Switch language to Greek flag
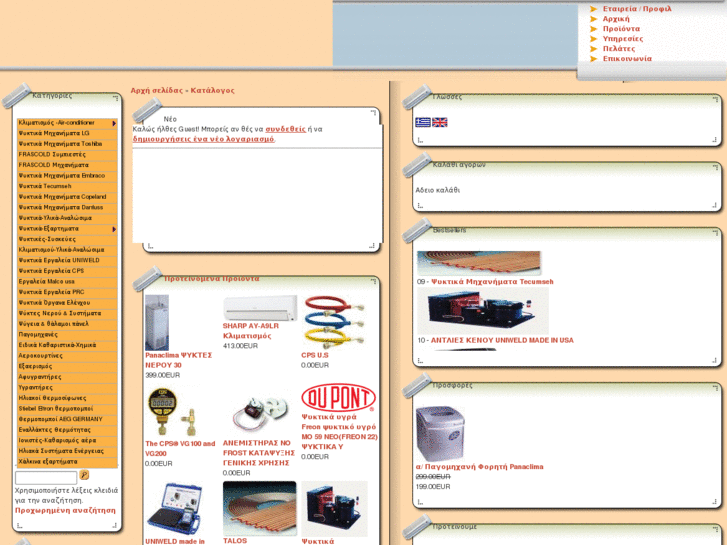This screenshot has height=545, width=727. [x=422, y=122]
